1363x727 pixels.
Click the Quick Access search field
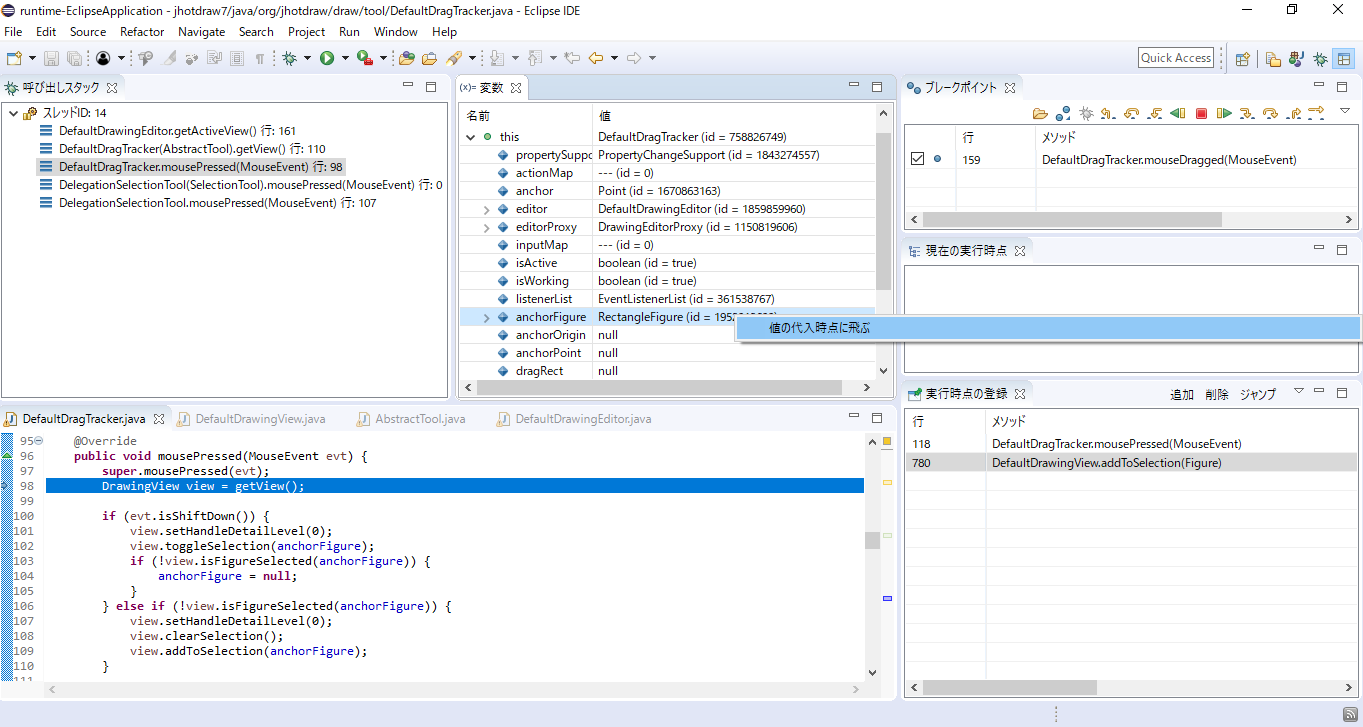[1176, 58]
